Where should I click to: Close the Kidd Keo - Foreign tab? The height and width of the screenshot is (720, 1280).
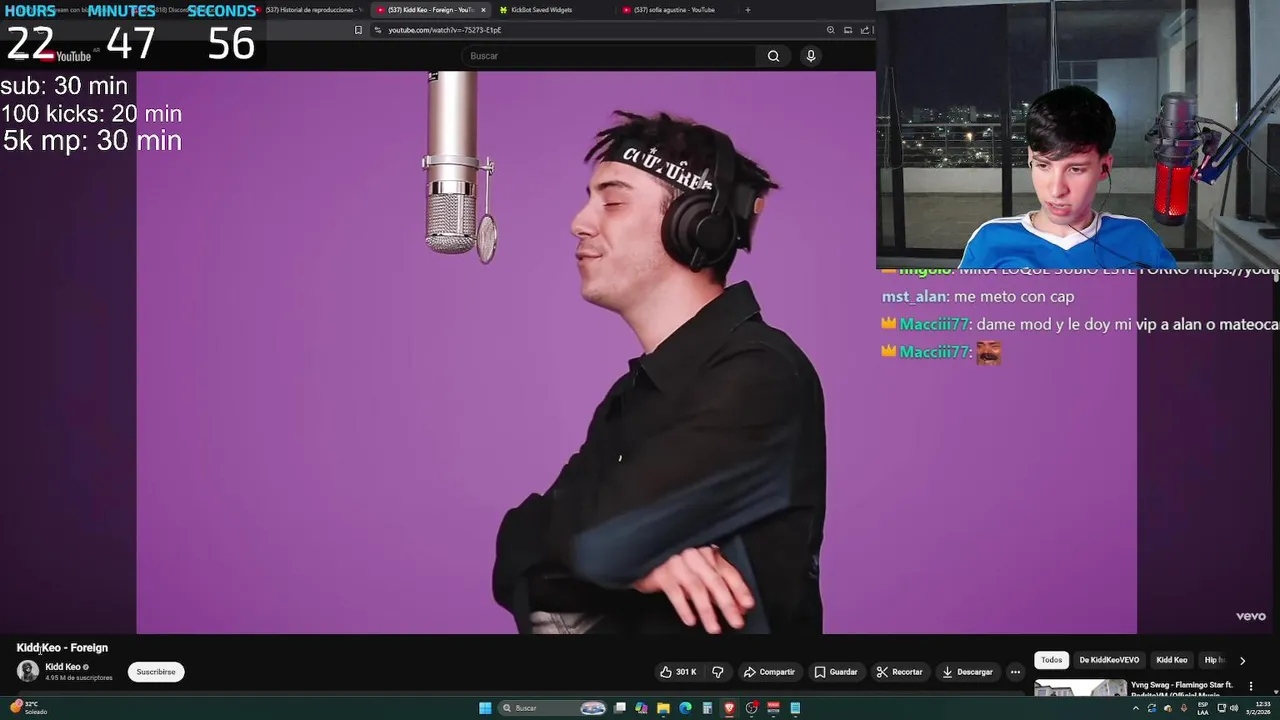pyautogui.click(x=483, y=10)
